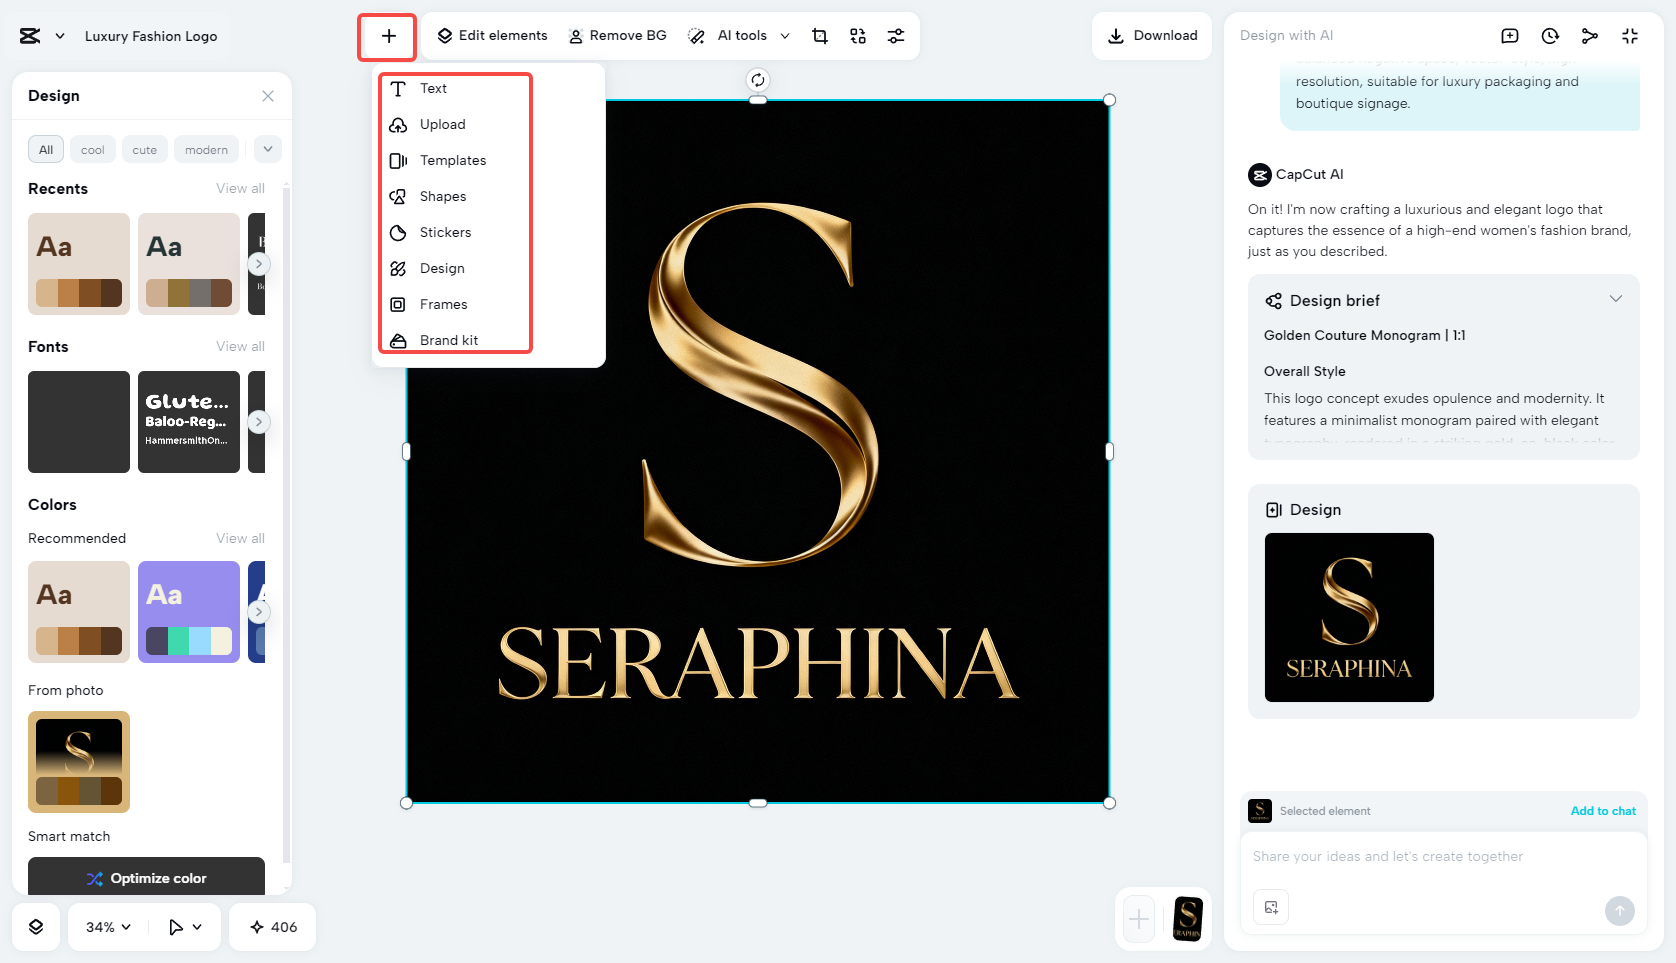Expand the AI tools dropdown arrow
The height and width of the screenshot is (963, 1676).
(x=786, y=35)
